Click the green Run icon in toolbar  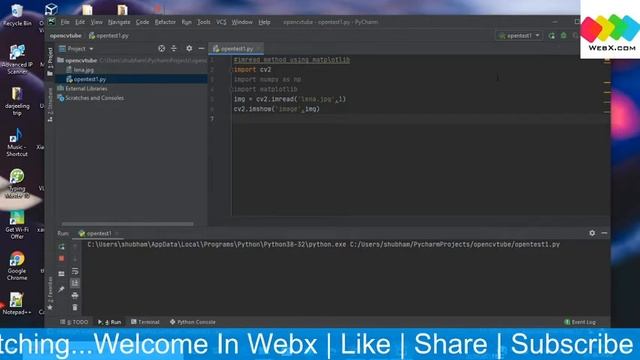click(552, 36)
